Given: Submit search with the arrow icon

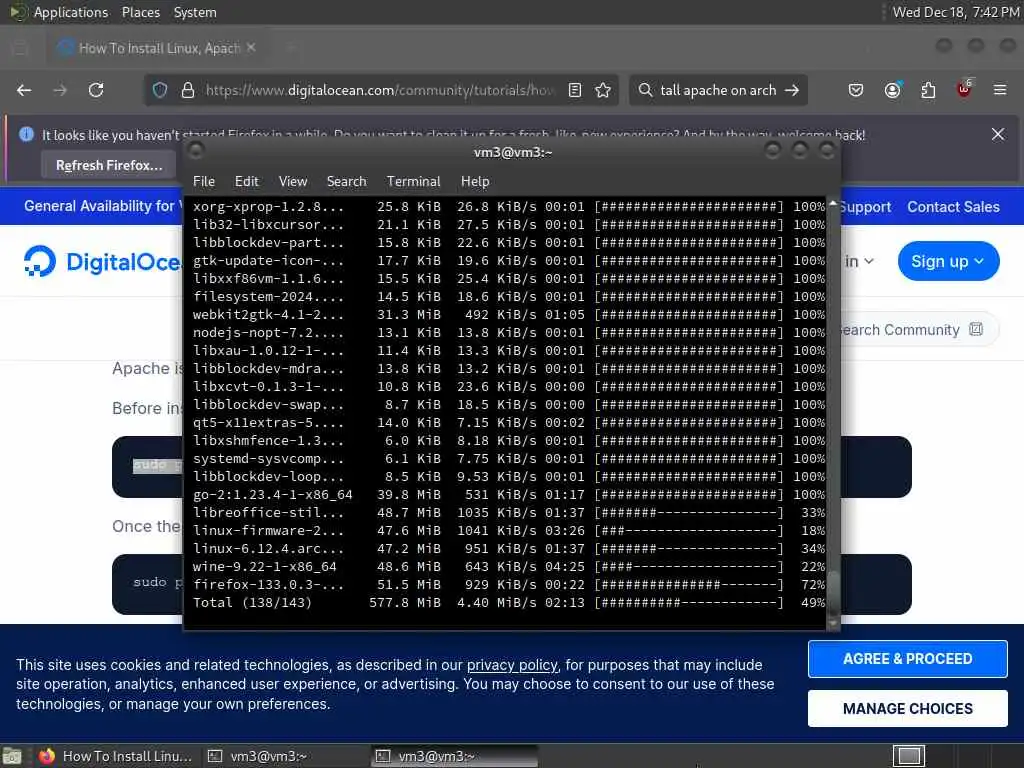Looking at the screenshot, I should tap(792, 90).
